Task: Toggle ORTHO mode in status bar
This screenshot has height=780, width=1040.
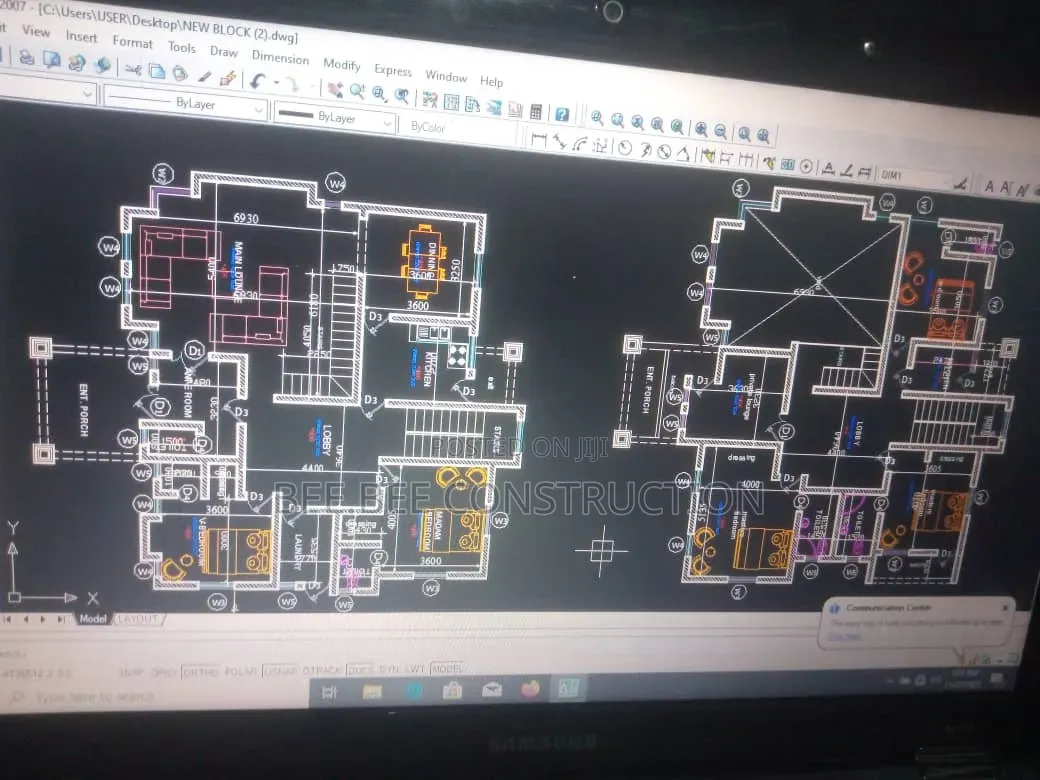Action: point(200,671)
